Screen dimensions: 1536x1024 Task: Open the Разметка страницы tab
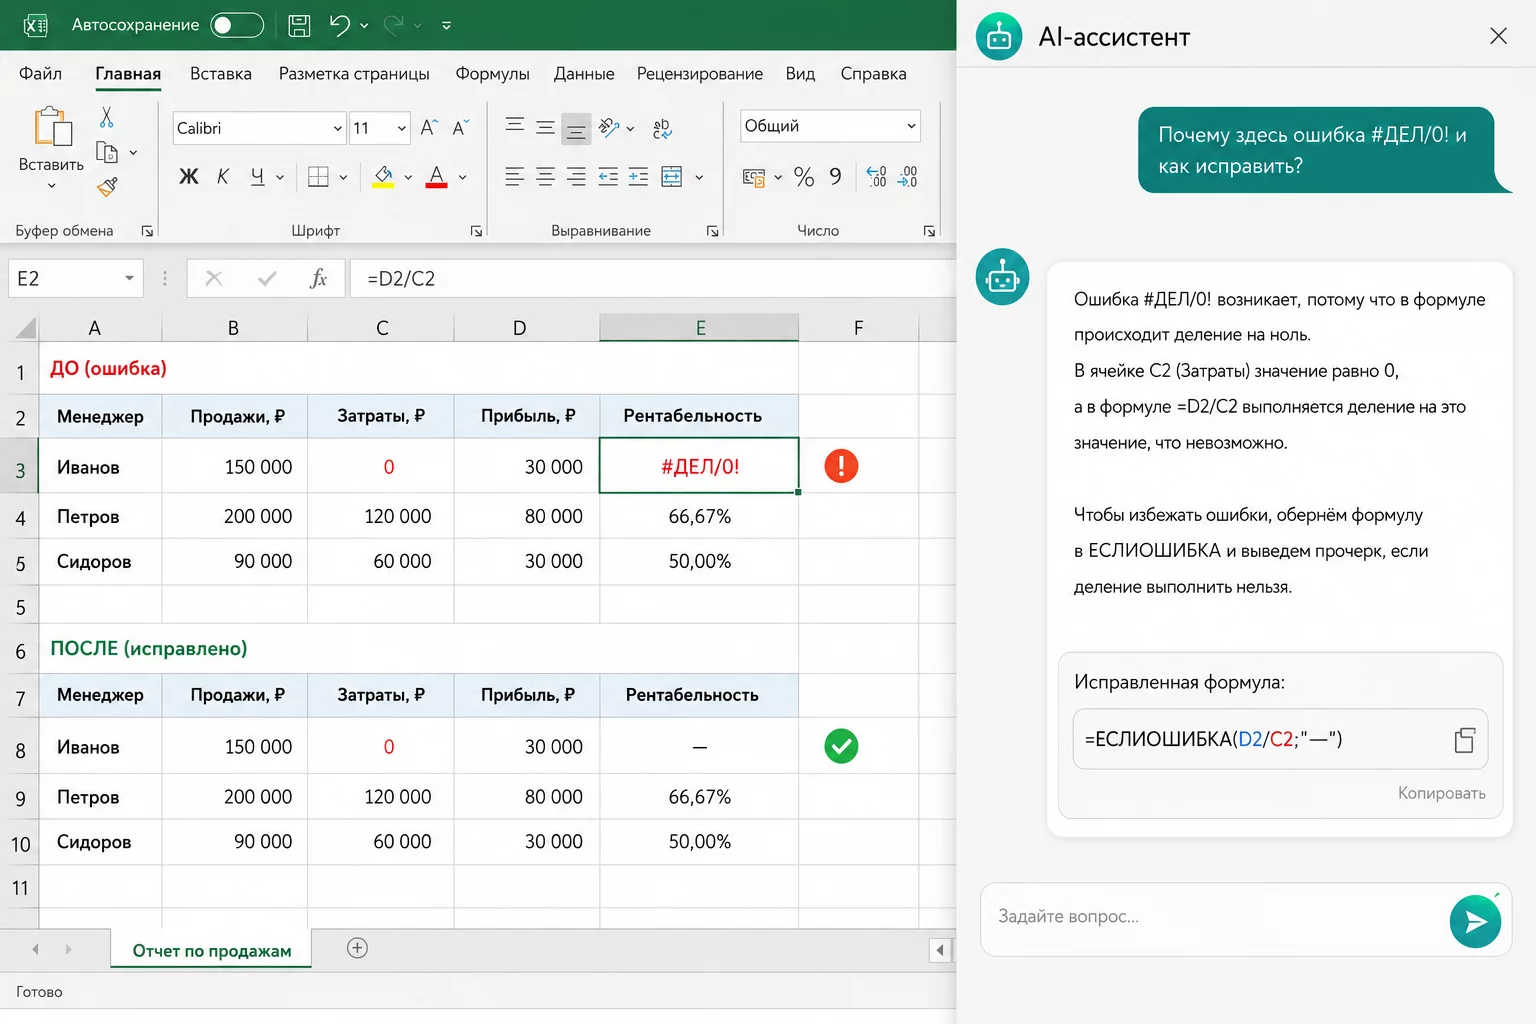pos(354,73)
